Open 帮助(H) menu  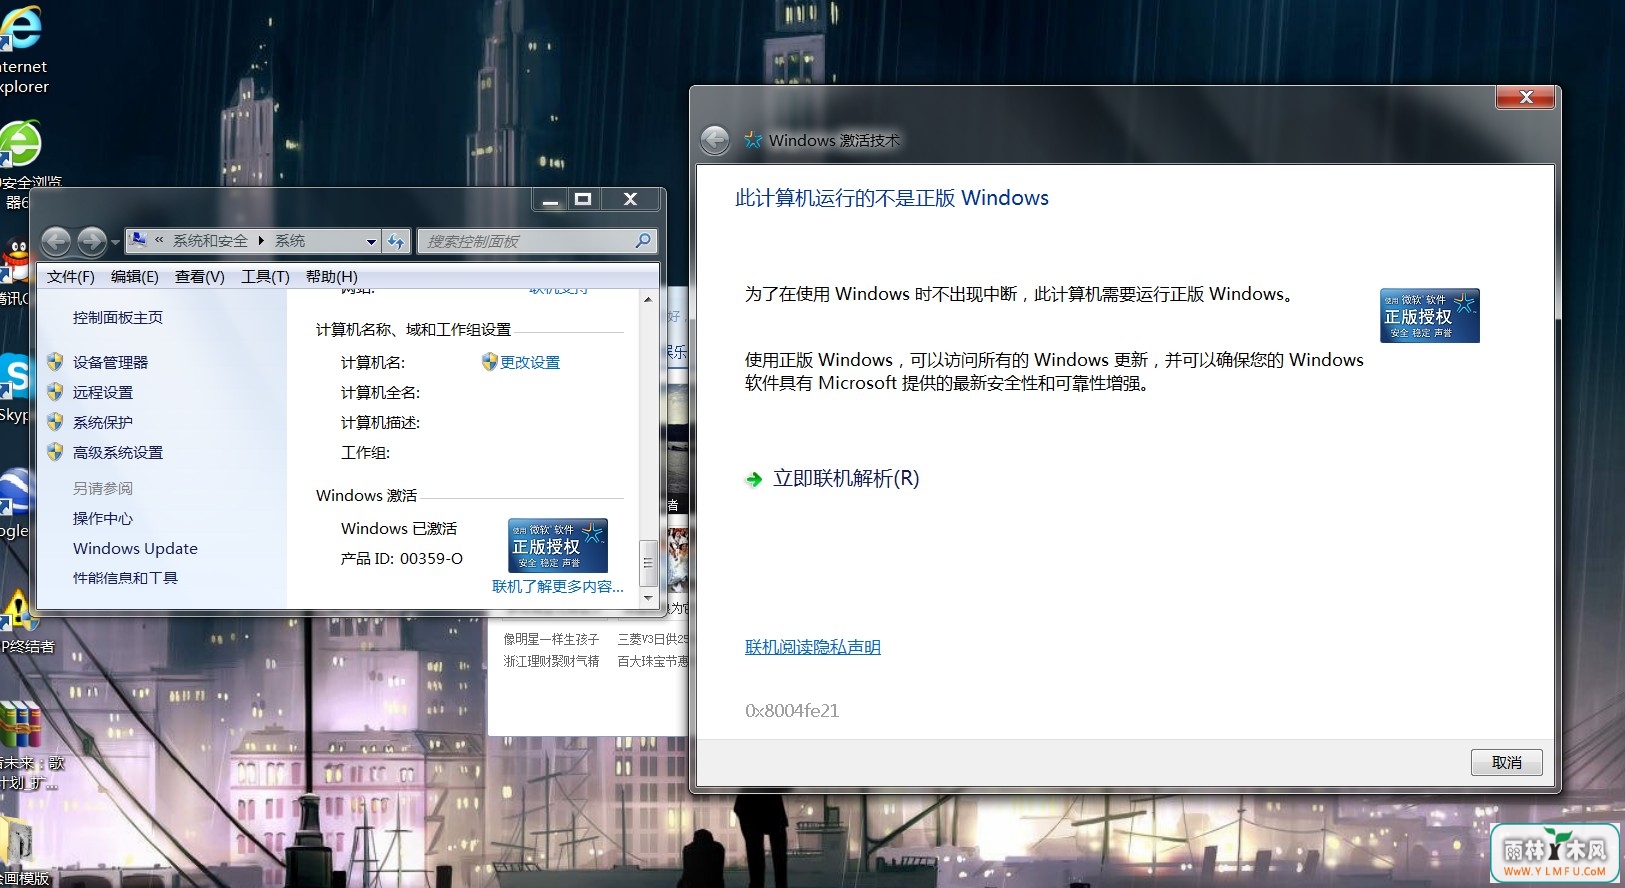tap(331, 277)
